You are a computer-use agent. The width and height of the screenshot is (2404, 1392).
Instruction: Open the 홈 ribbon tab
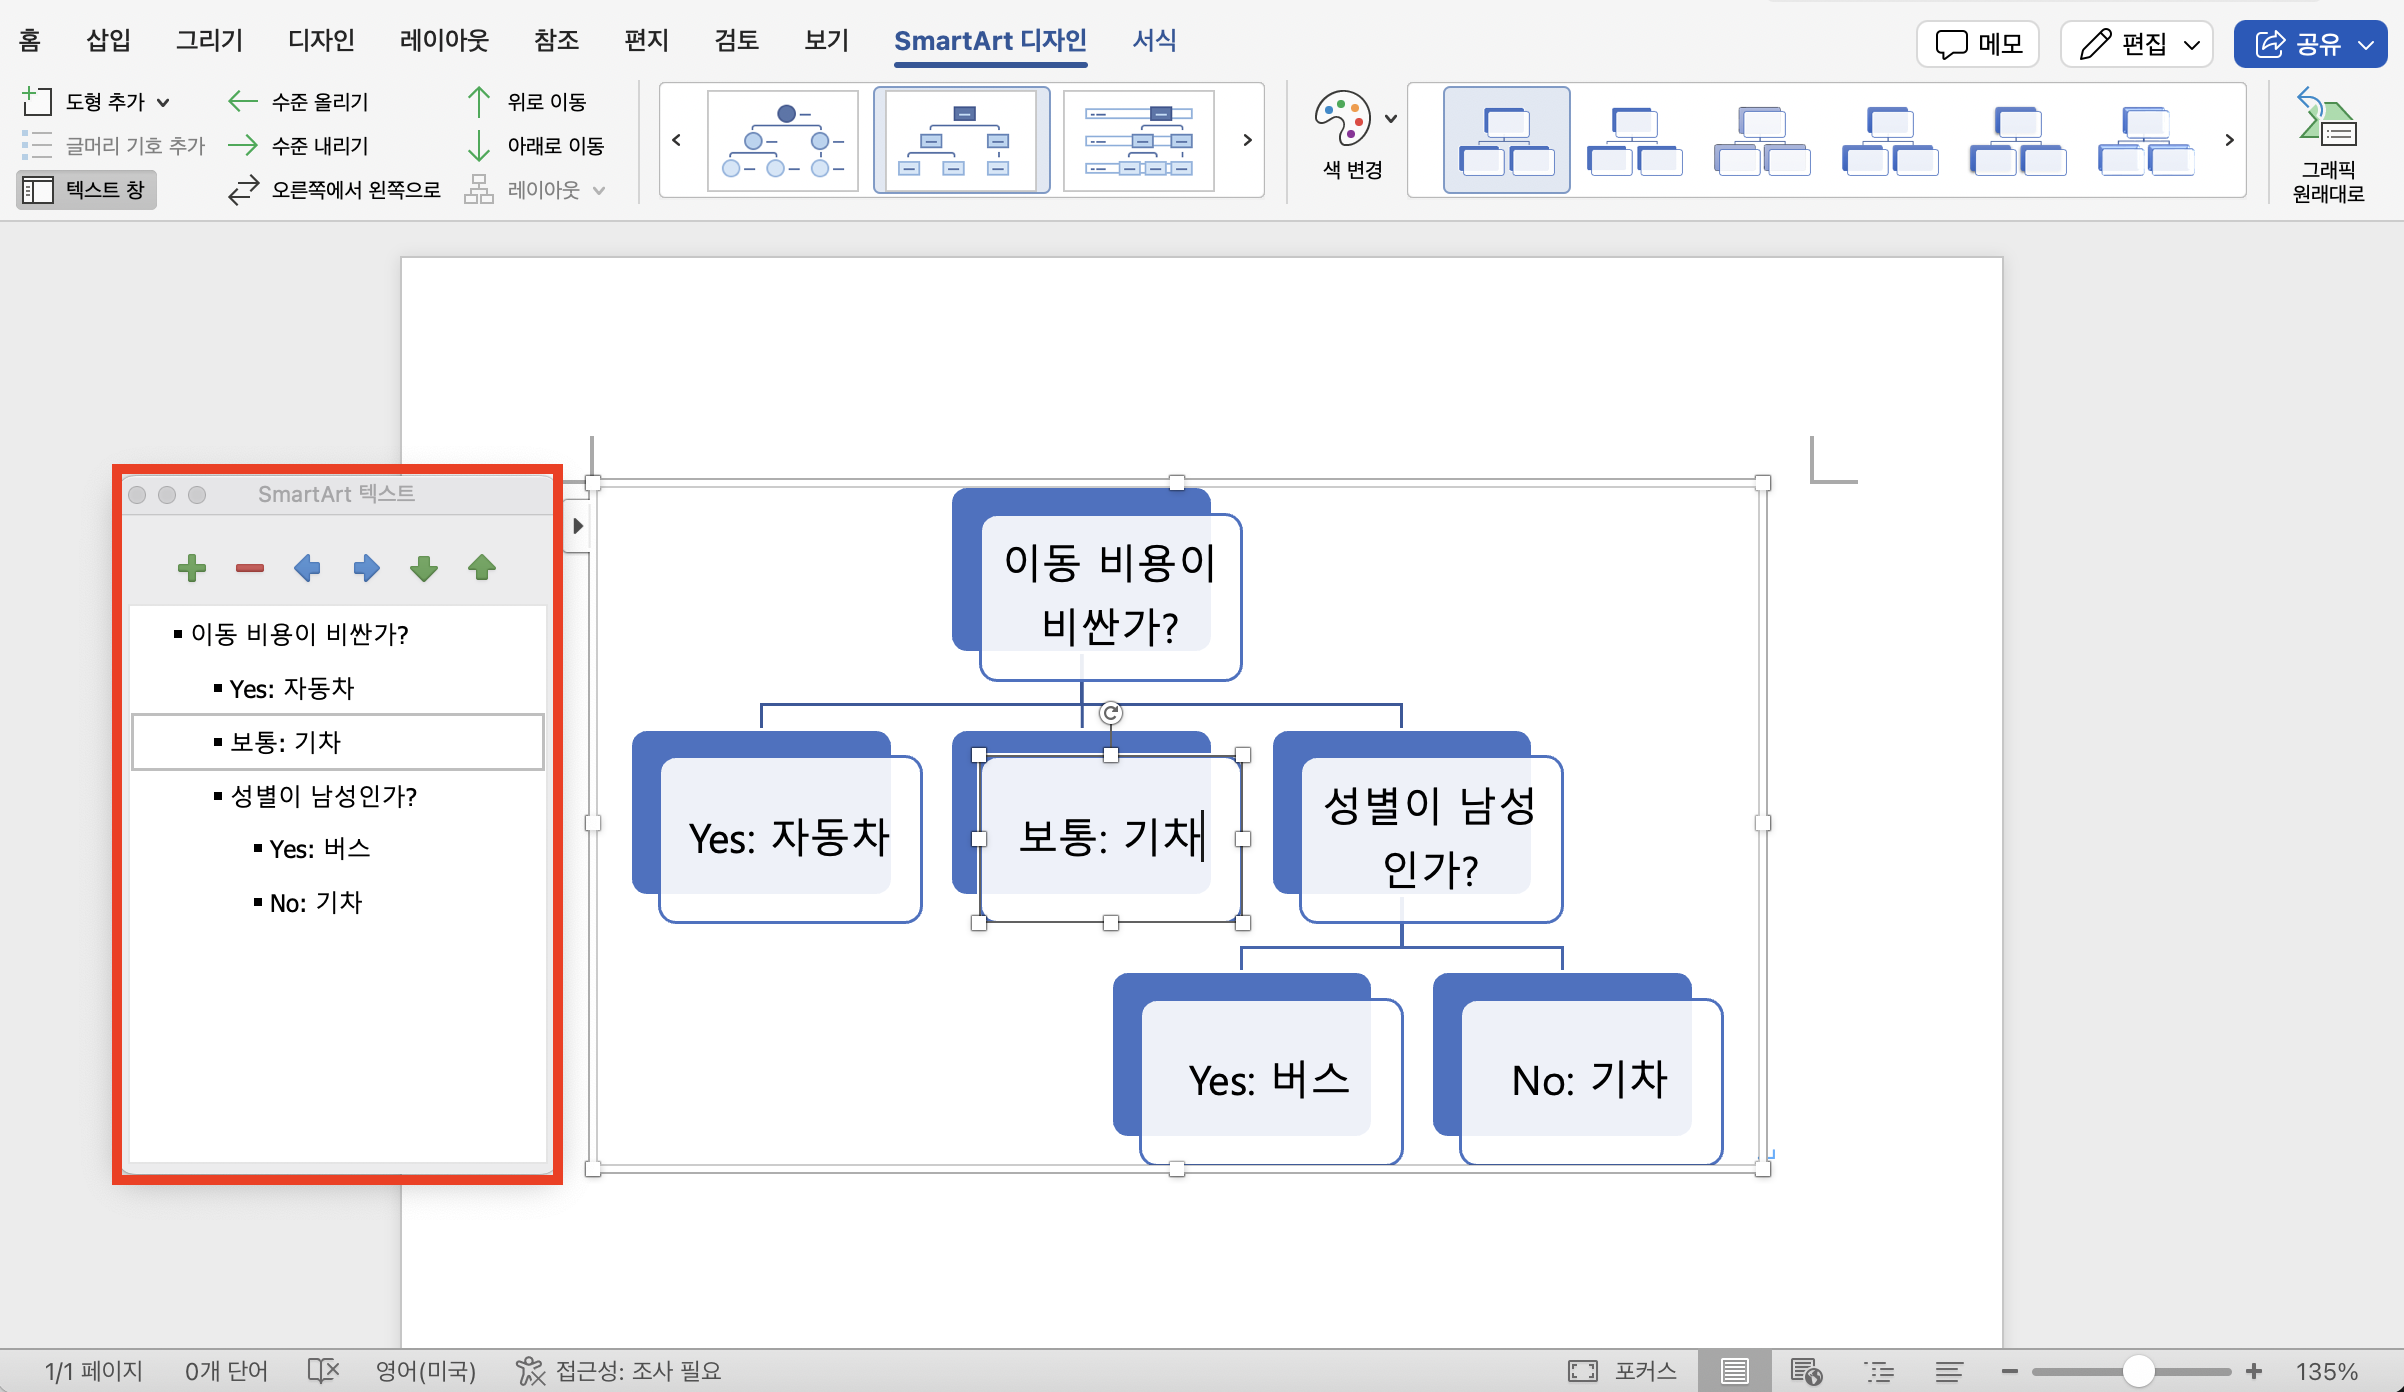pyautogui.click(x=30, y=41)
